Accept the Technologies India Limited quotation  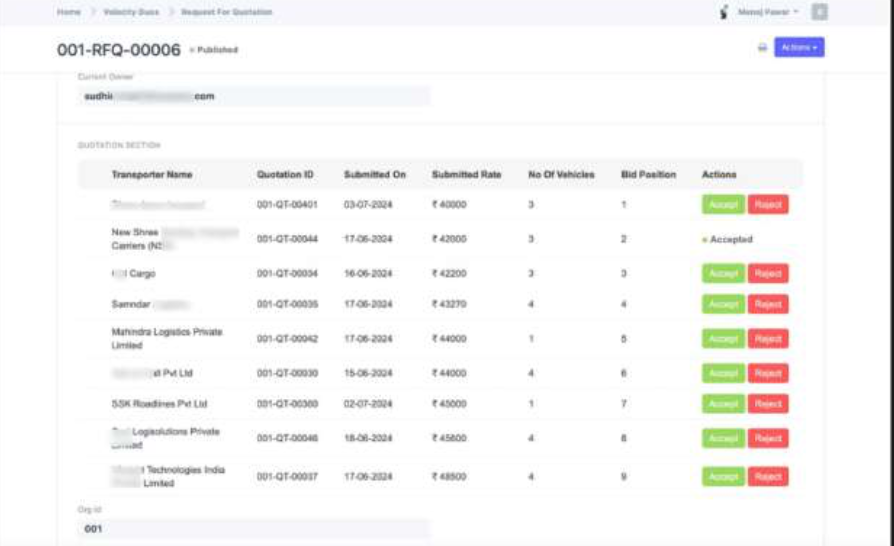723,476
